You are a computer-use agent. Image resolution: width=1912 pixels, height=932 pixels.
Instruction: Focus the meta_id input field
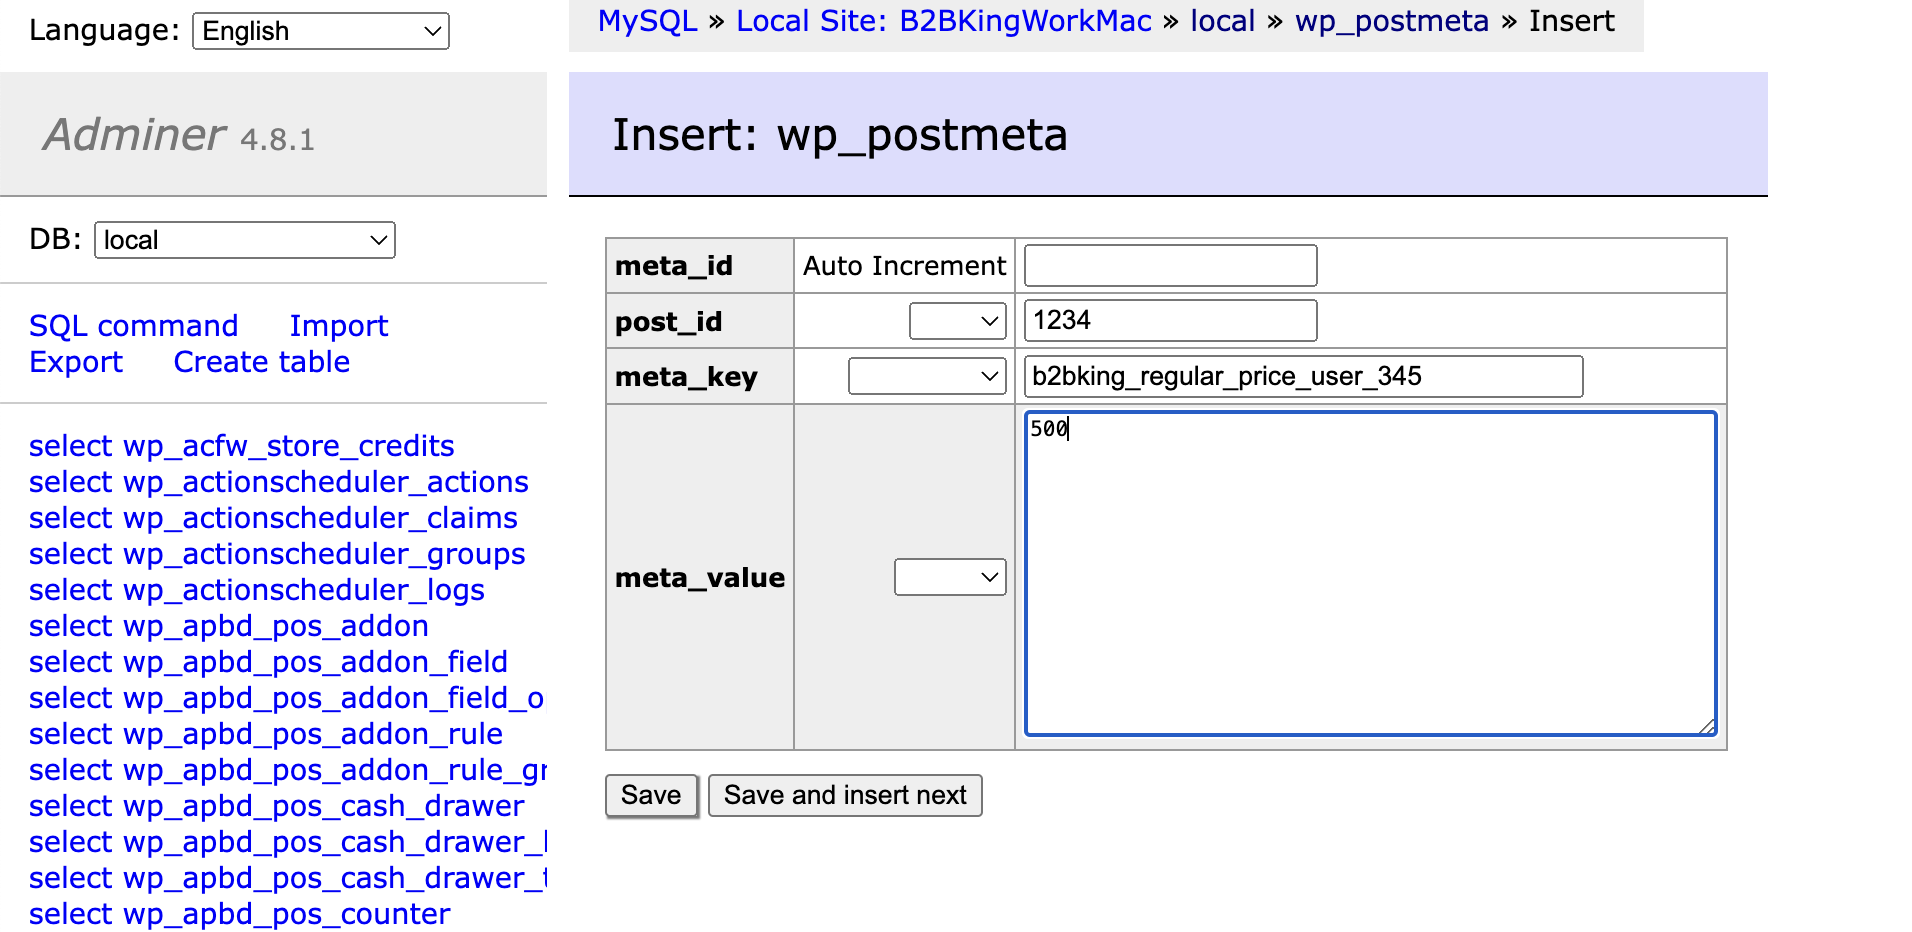coord(1171,266)
